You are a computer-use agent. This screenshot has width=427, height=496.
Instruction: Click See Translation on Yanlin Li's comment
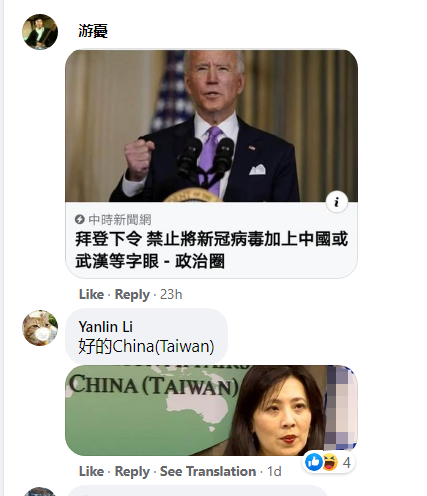(208, 471)
